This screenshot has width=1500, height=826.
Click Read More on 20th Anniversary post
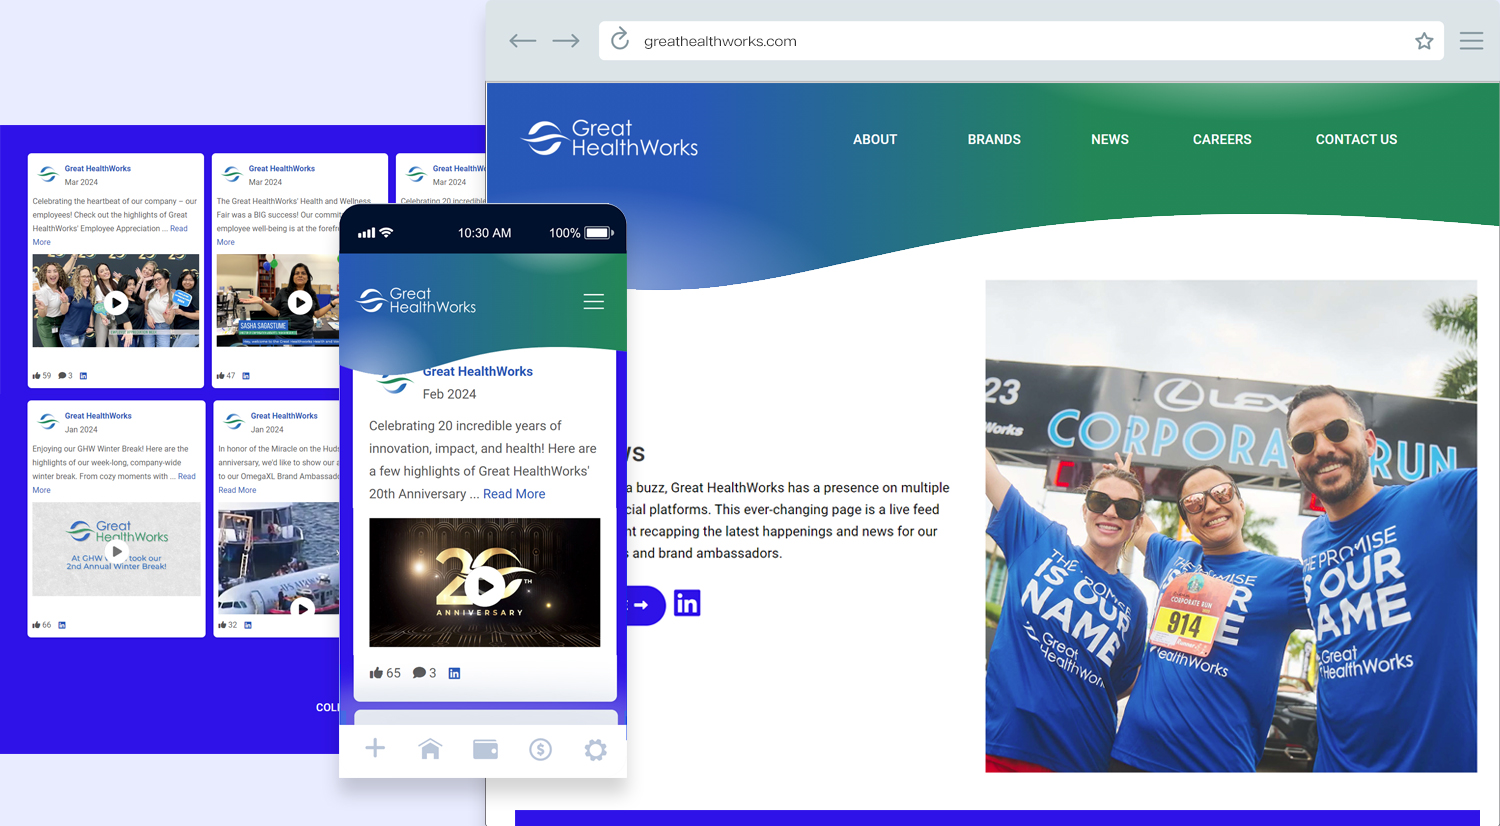click(514, 494)
